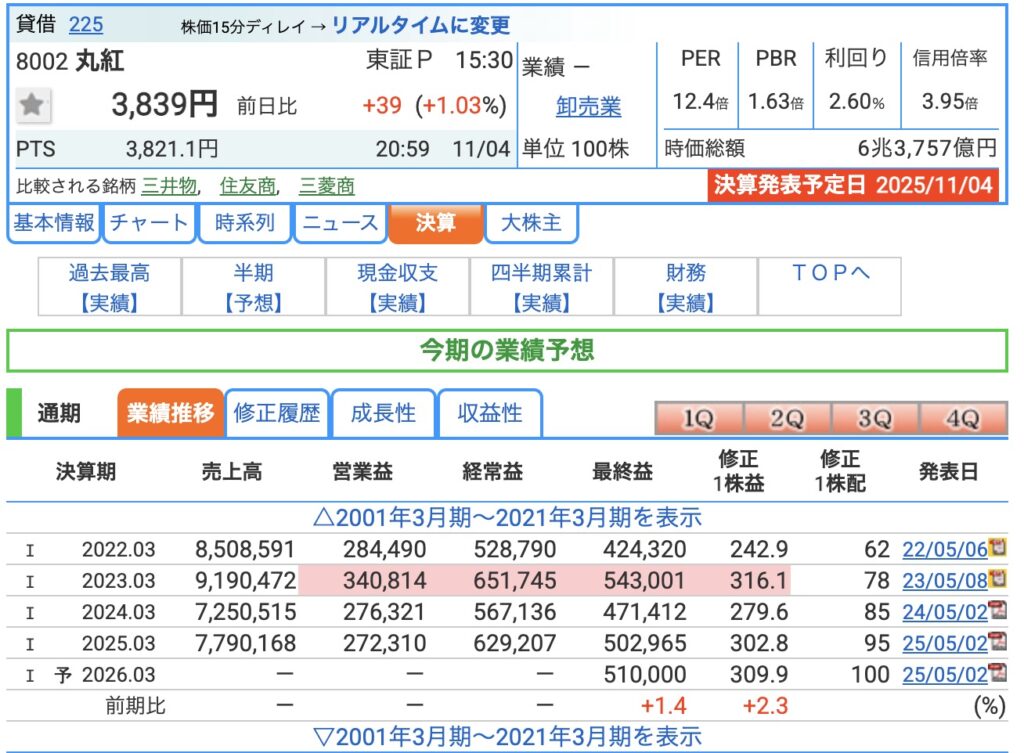Open the report icon beside 23/05/08
This screenshot has width=1024, height=753.
pyautogui.click(x=996, y=578)
